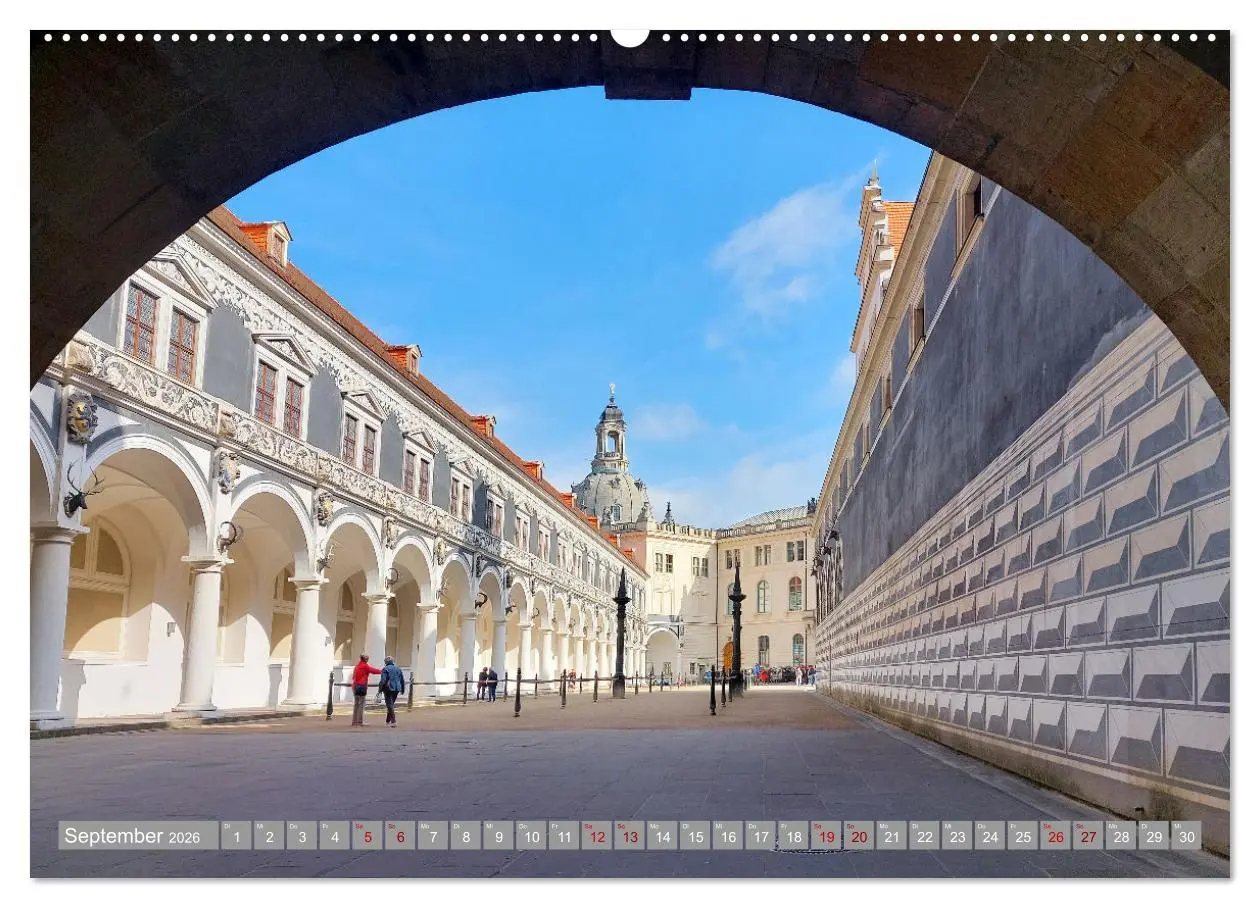The height and width of the screenshot is (908, 1260).
Task: Select date 2 in the calendar strip
Action: click(x=269, y=836)
